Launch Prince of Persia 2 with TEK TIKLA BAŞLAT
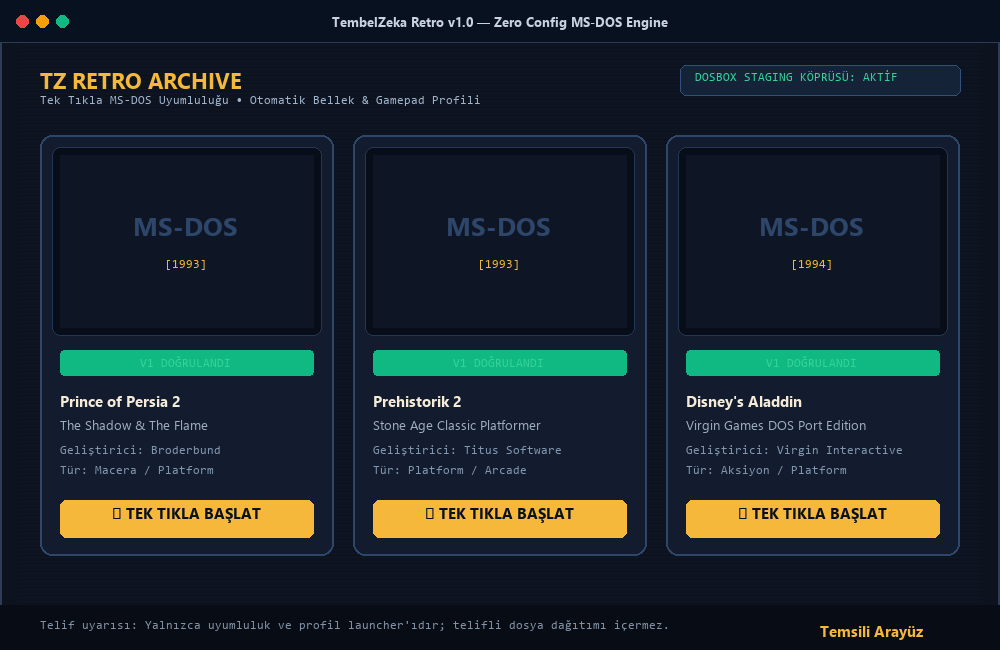This screenshot has width=1000, height=650. point(187,518)
